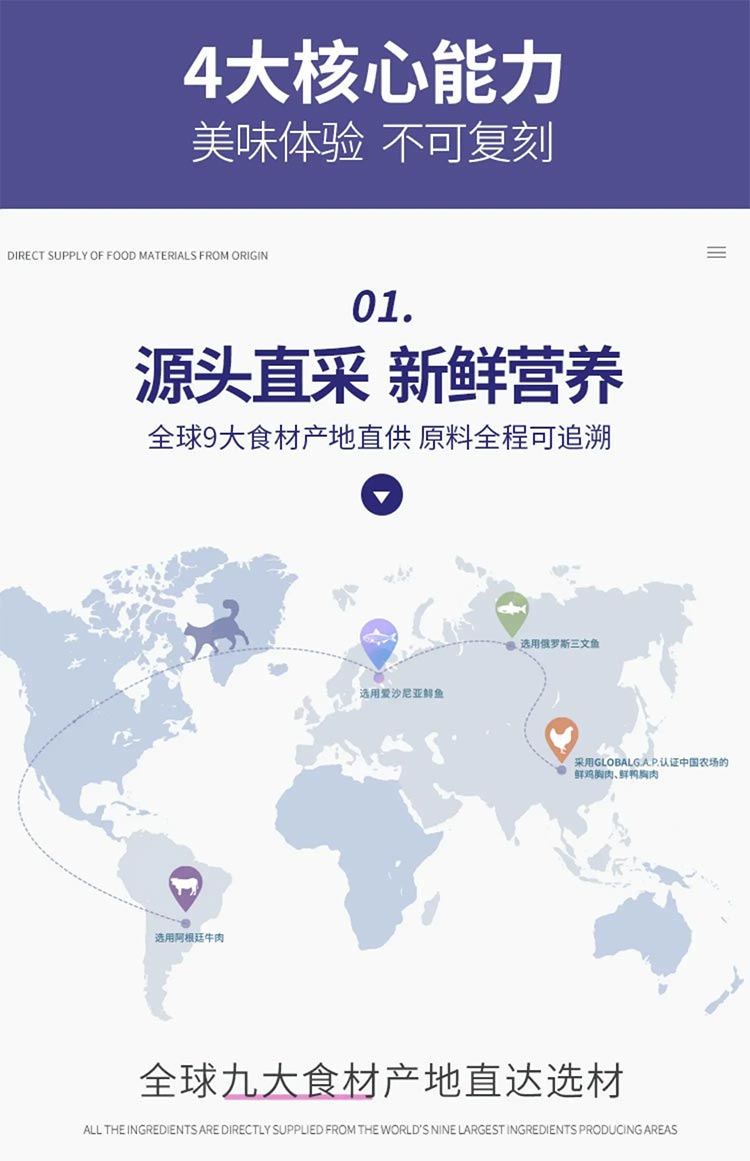
Task: Click the 选用爱沙尼亚鲱鱼 label
Action: tap(401, 692)
